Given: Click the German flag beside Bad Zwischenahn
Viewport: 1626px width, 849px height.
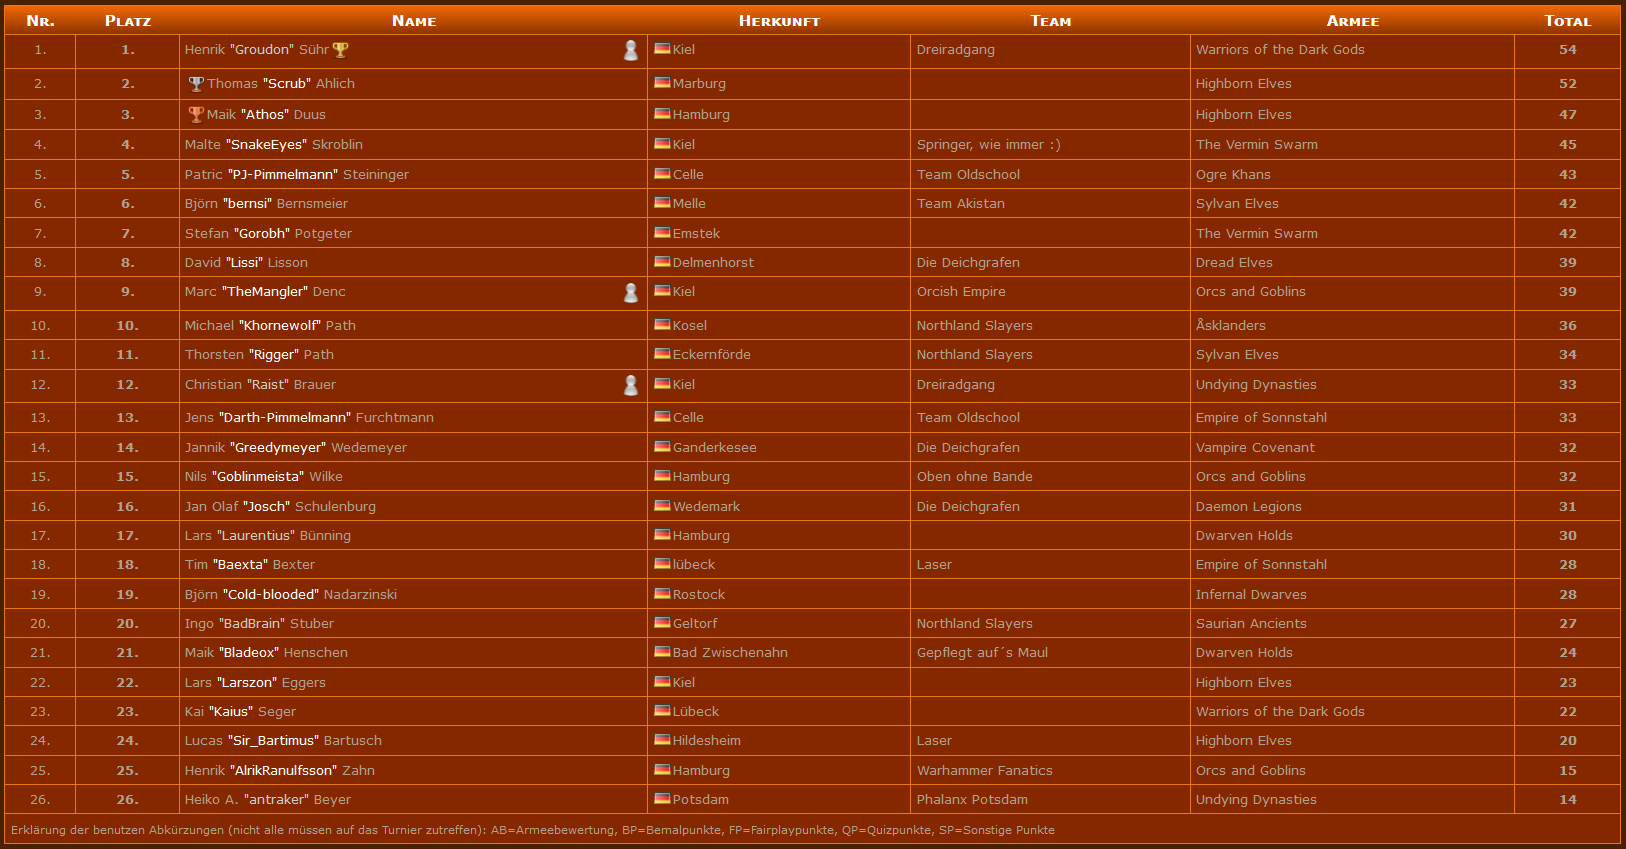Looking at the screenshot, I should pos(662,651).
